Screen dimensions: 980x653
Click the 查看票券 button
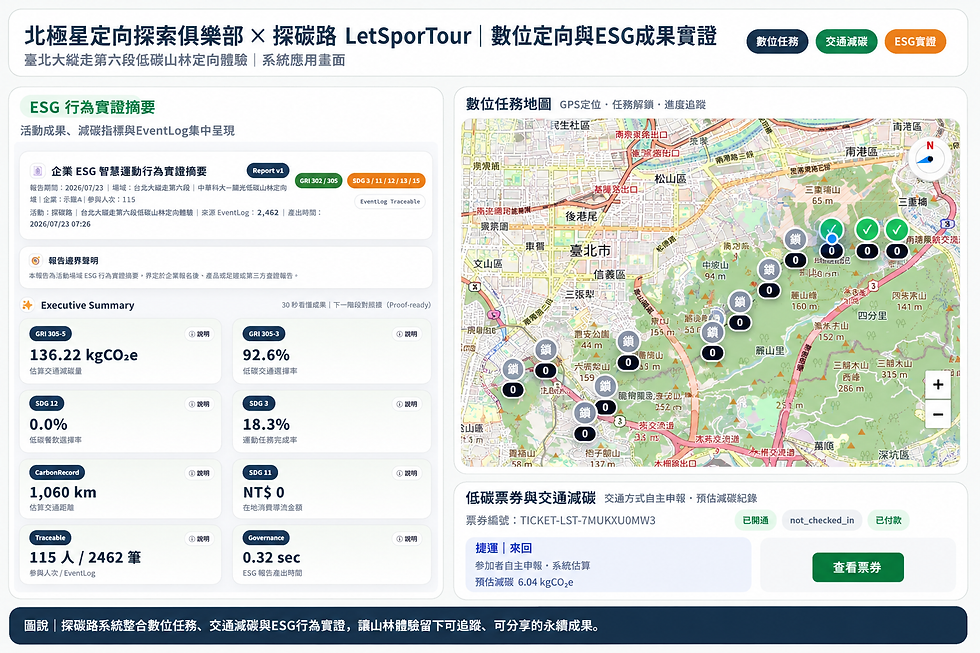858,567
